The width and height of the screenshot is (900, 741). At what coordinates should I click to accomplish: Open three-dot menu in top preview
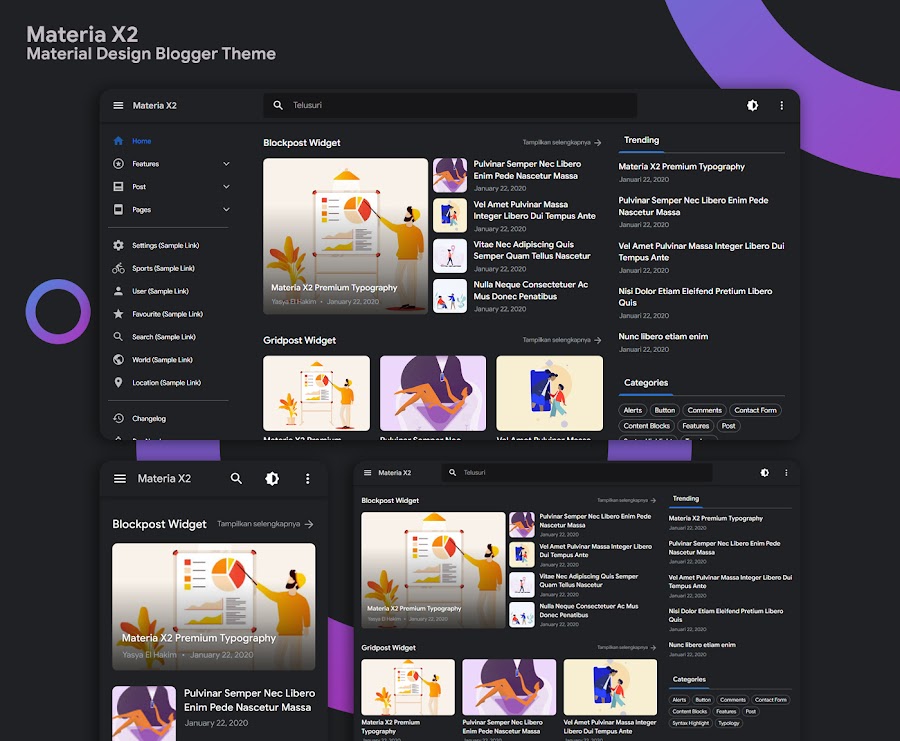[x=781, y=105]
